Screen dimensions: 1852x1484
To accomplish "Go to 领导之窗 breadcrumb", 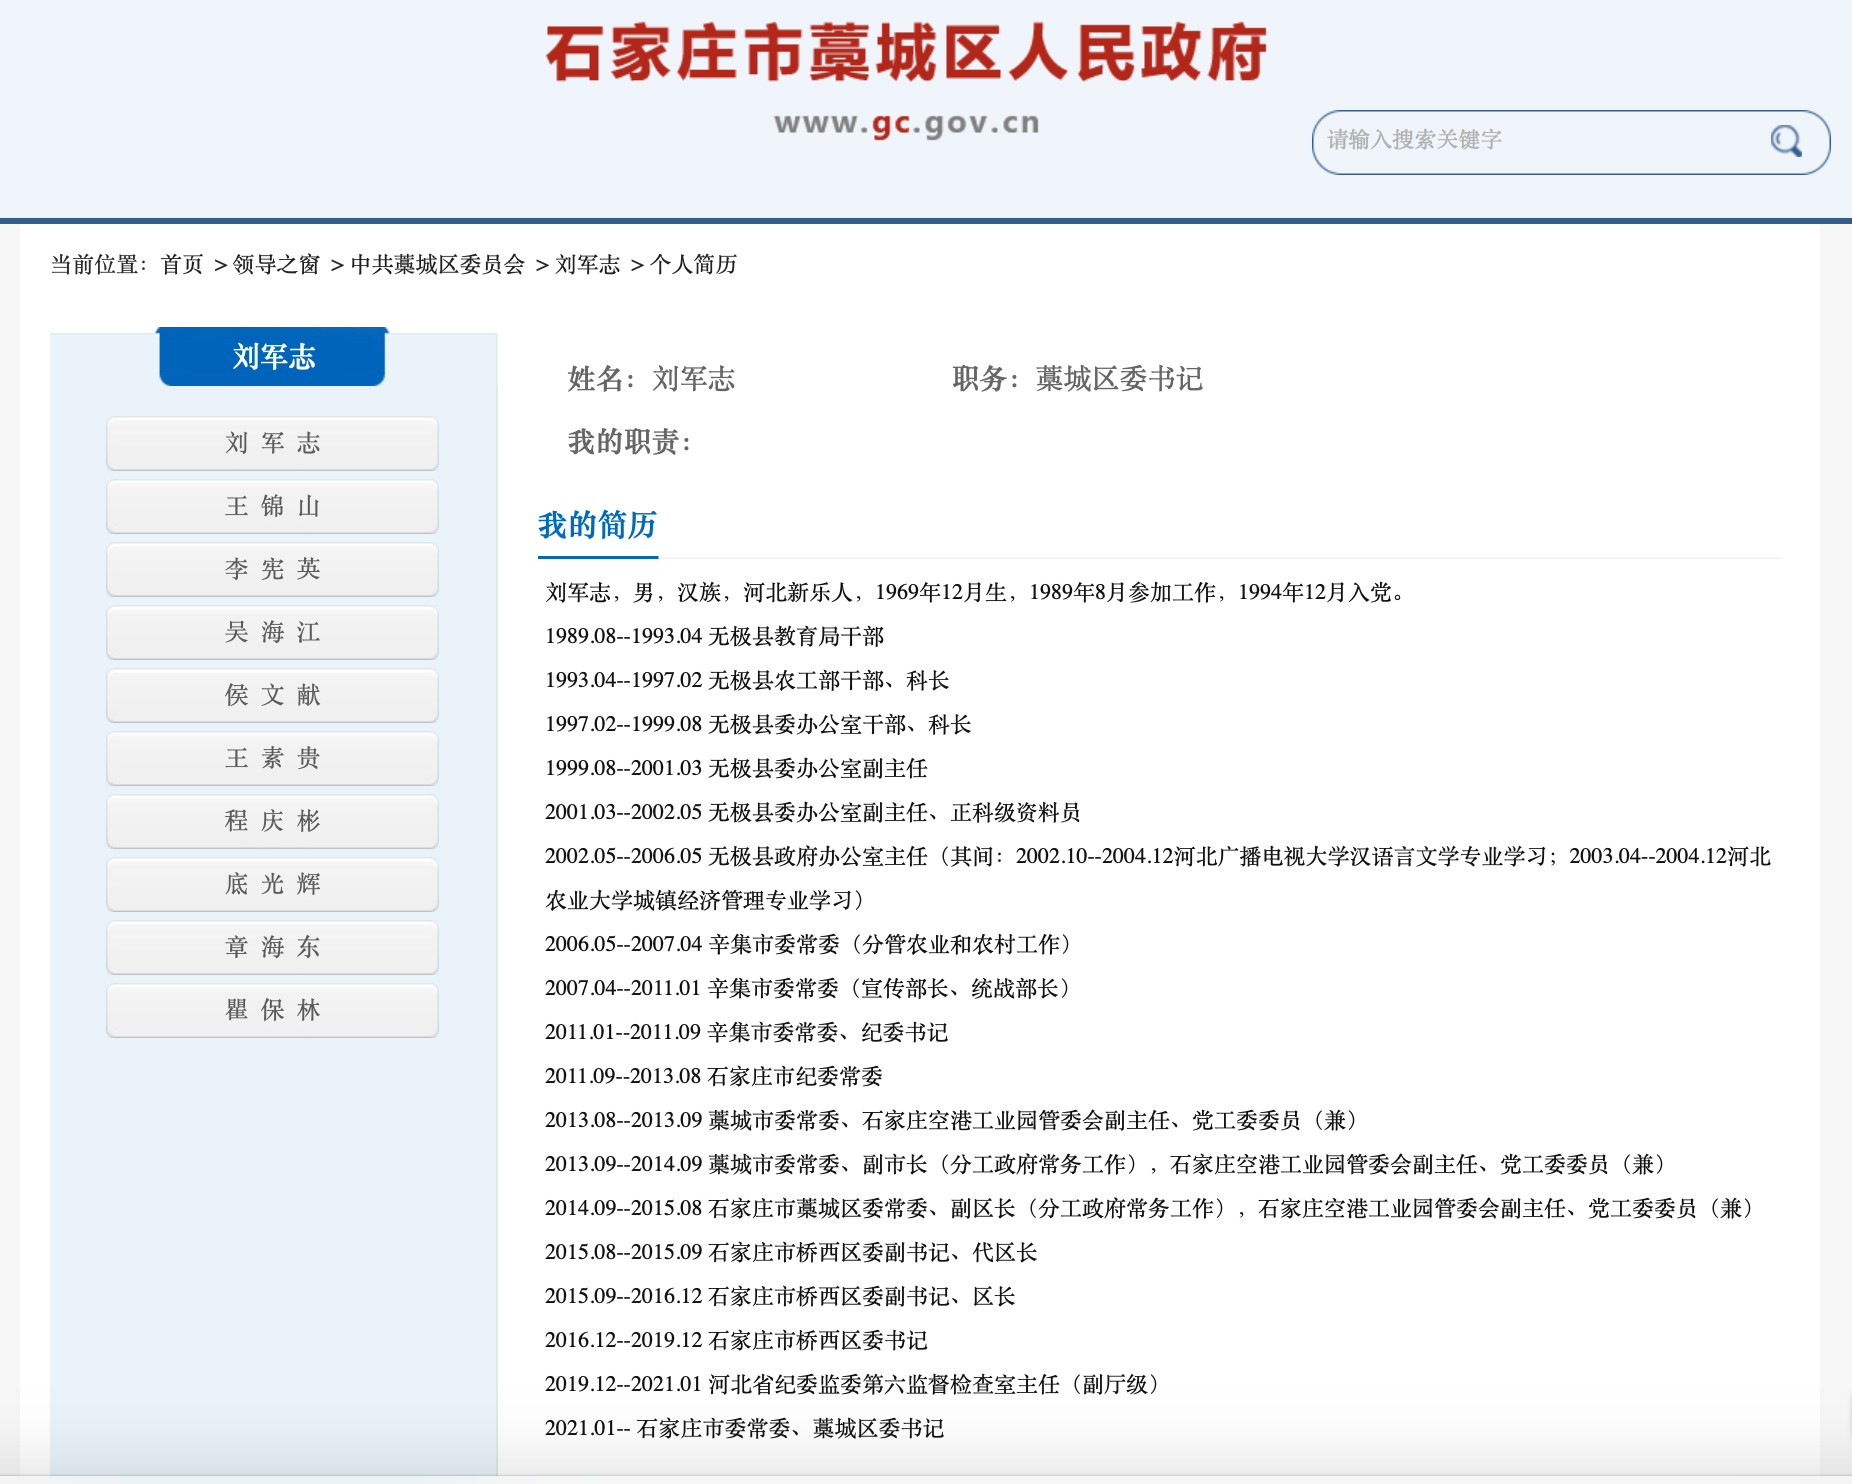I will (276, 264).
